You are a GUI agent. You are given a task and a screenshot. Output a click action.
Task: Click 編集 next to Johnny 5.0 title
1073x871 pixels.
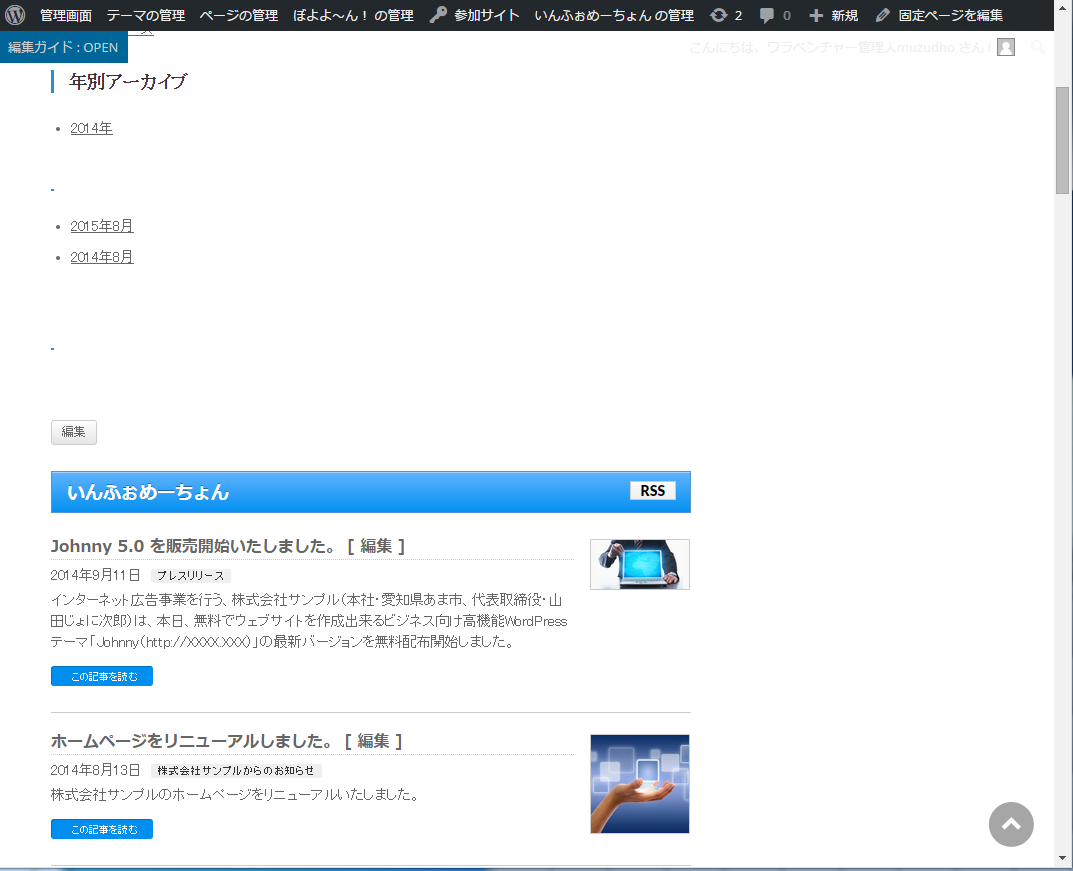(376, 546)
